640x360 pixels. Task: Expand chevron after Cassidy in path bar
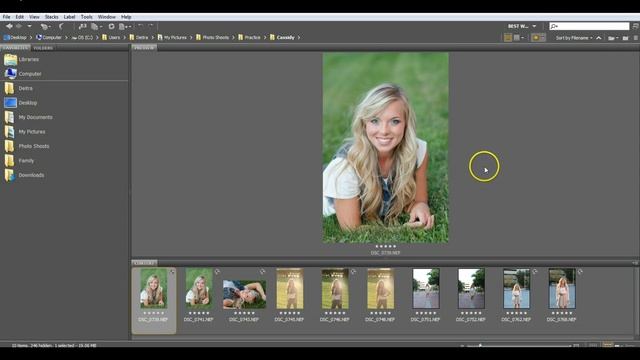[x=299, y=38]
